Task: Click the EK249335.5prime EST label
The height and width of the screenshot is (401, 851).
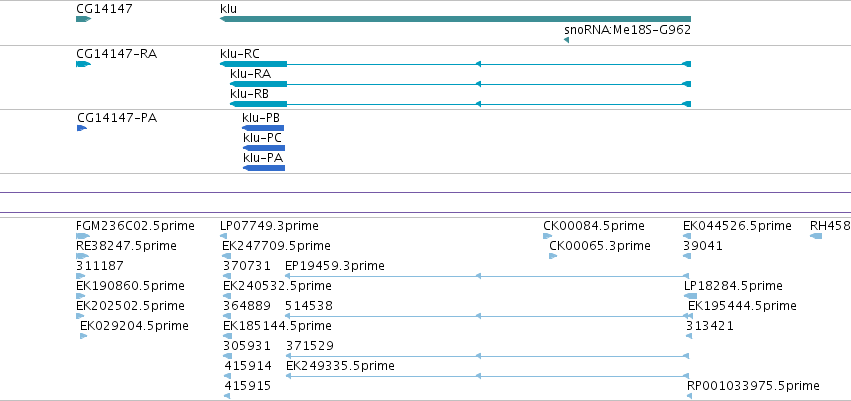Action: tap(340, 366)
